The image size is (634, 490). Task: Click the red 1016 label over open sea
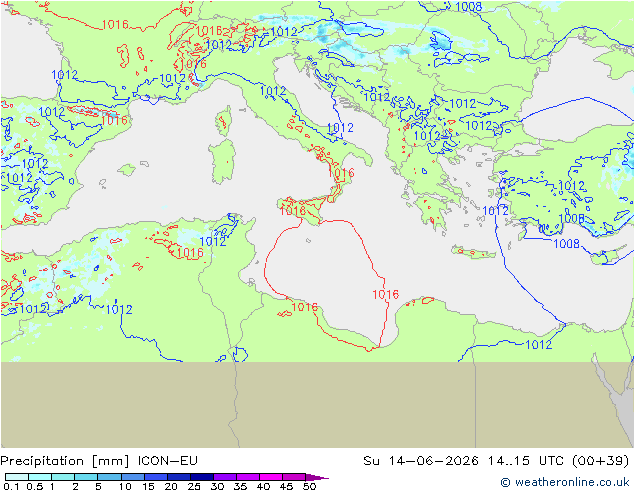point(385,294)
